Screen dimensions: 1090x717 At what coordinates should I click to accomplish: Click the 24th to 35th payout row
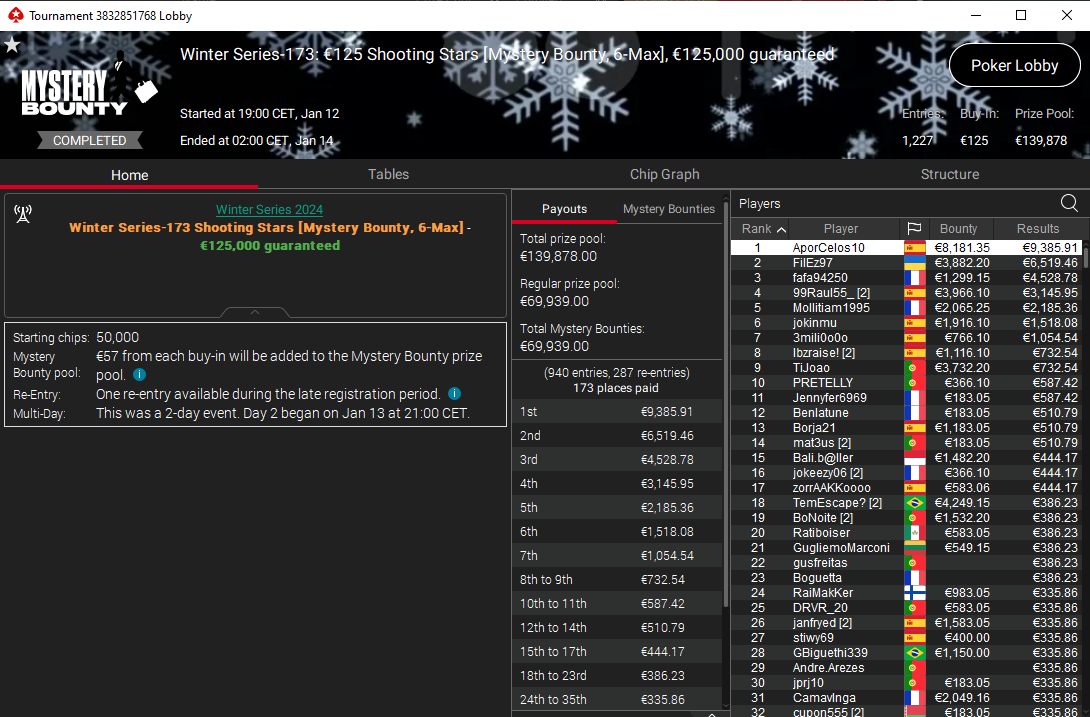617,700
